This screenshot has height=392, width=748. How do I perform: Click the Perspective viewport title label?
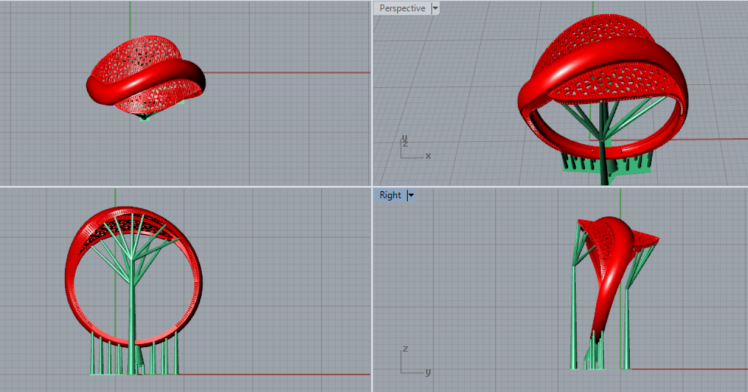click(402, 8)
